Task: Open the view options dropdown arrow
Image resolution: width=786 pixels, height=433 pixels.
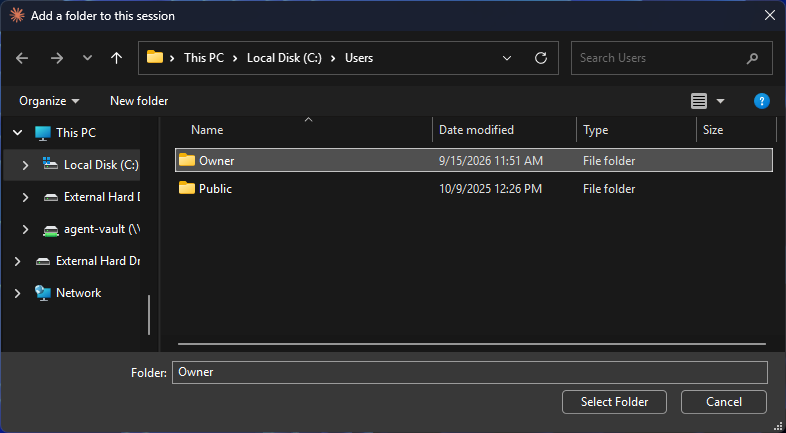Action: pos(720,101)
